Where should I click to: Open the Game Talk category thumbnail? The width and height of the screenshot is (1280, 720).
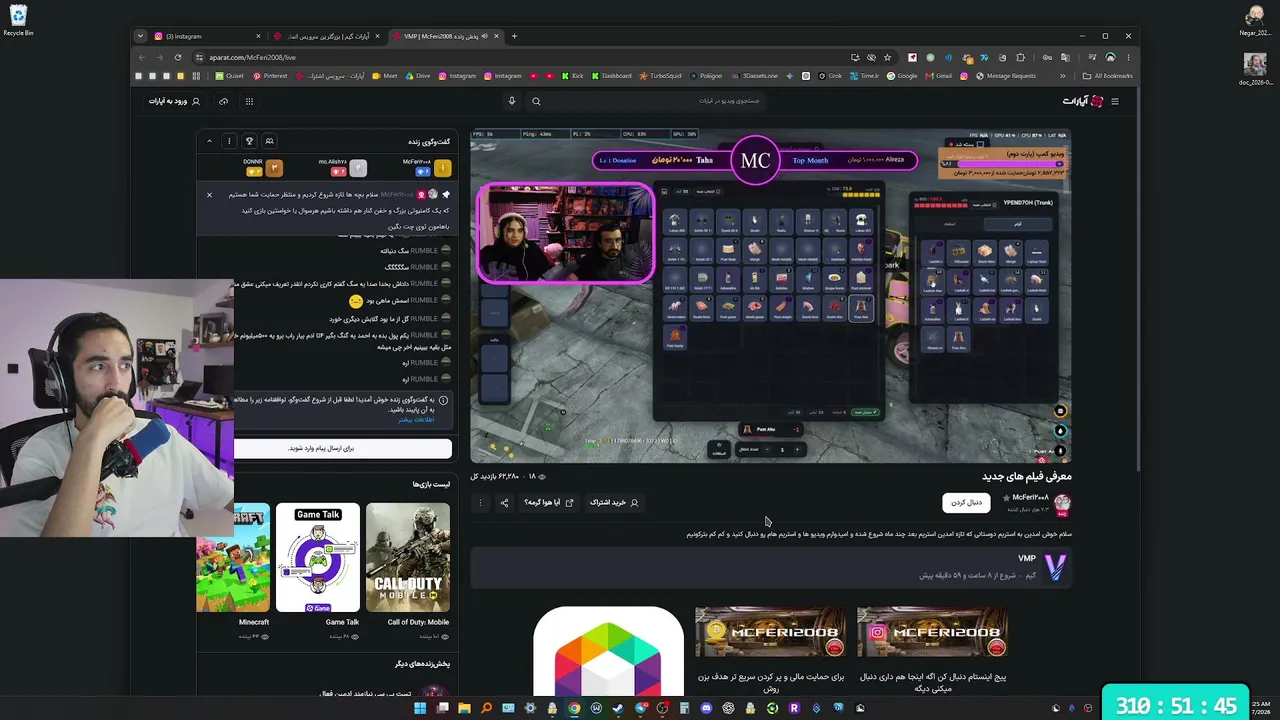click(318, 558)
